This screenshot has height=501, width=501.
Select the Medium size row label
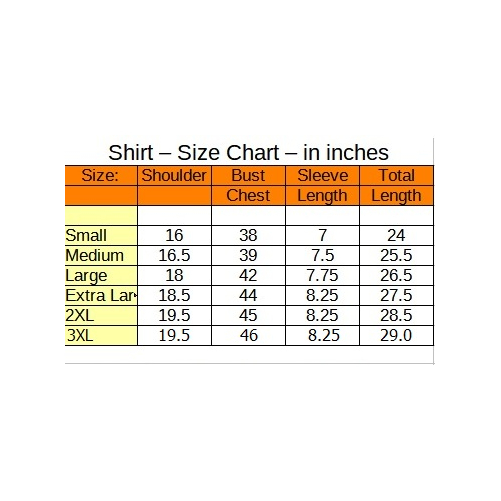101,256
